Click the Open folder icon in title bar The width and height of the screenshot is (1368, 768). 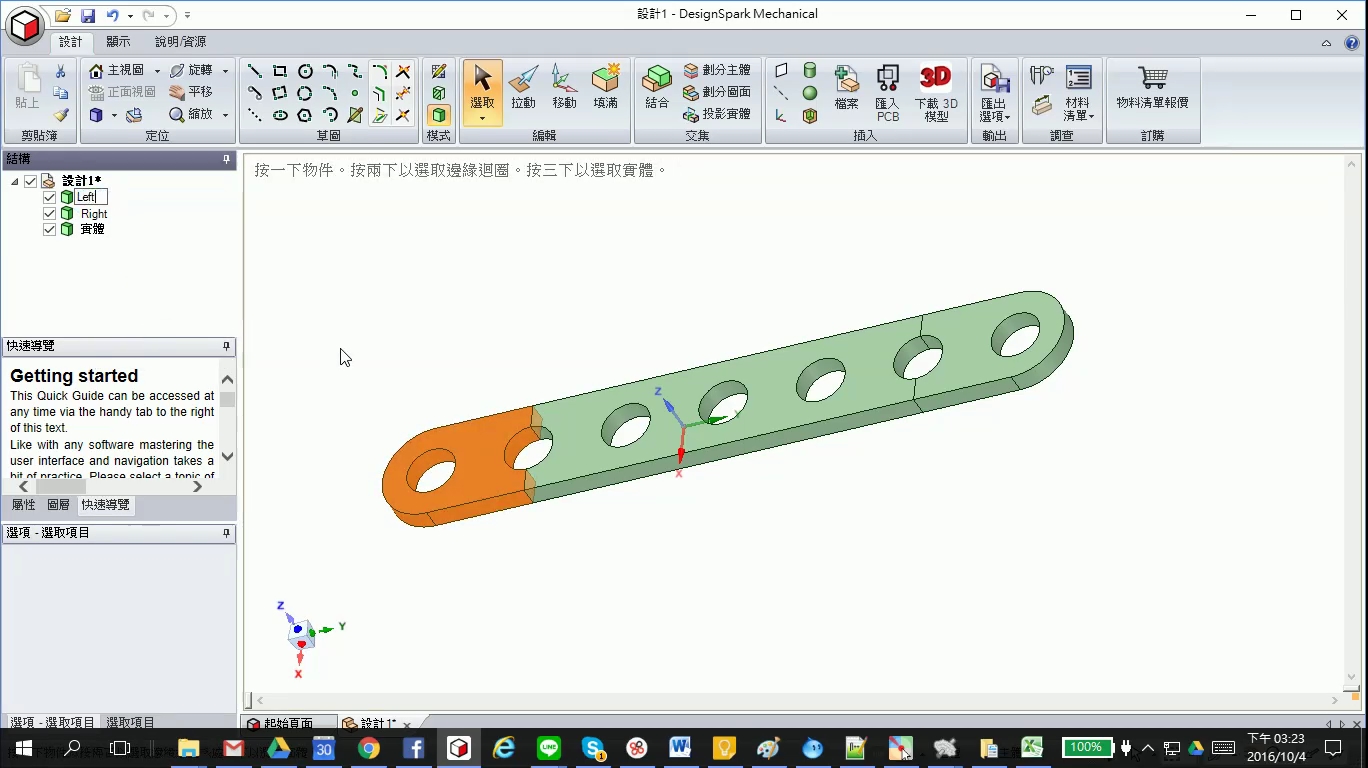(63, 15)
